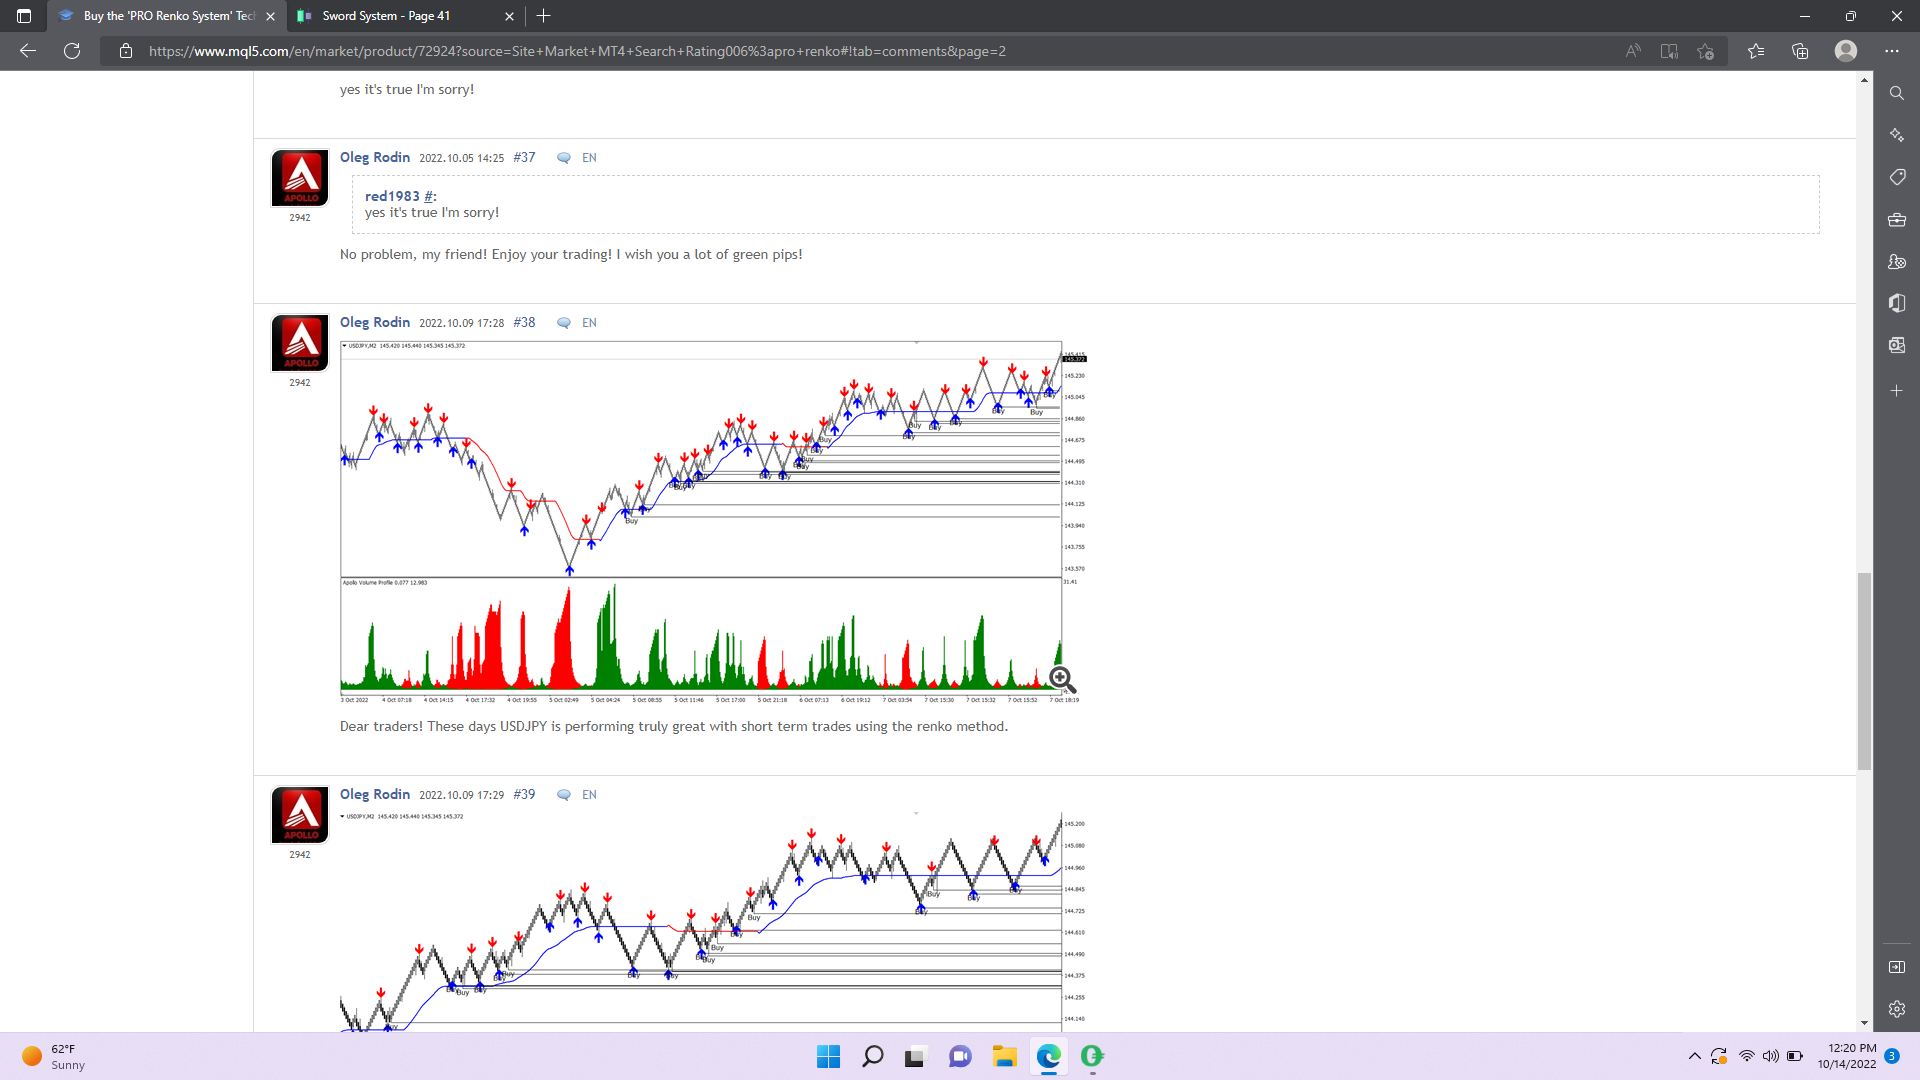Click the Favorites star icon in toolbar

pyautogui.click(x=1755, y=51)
